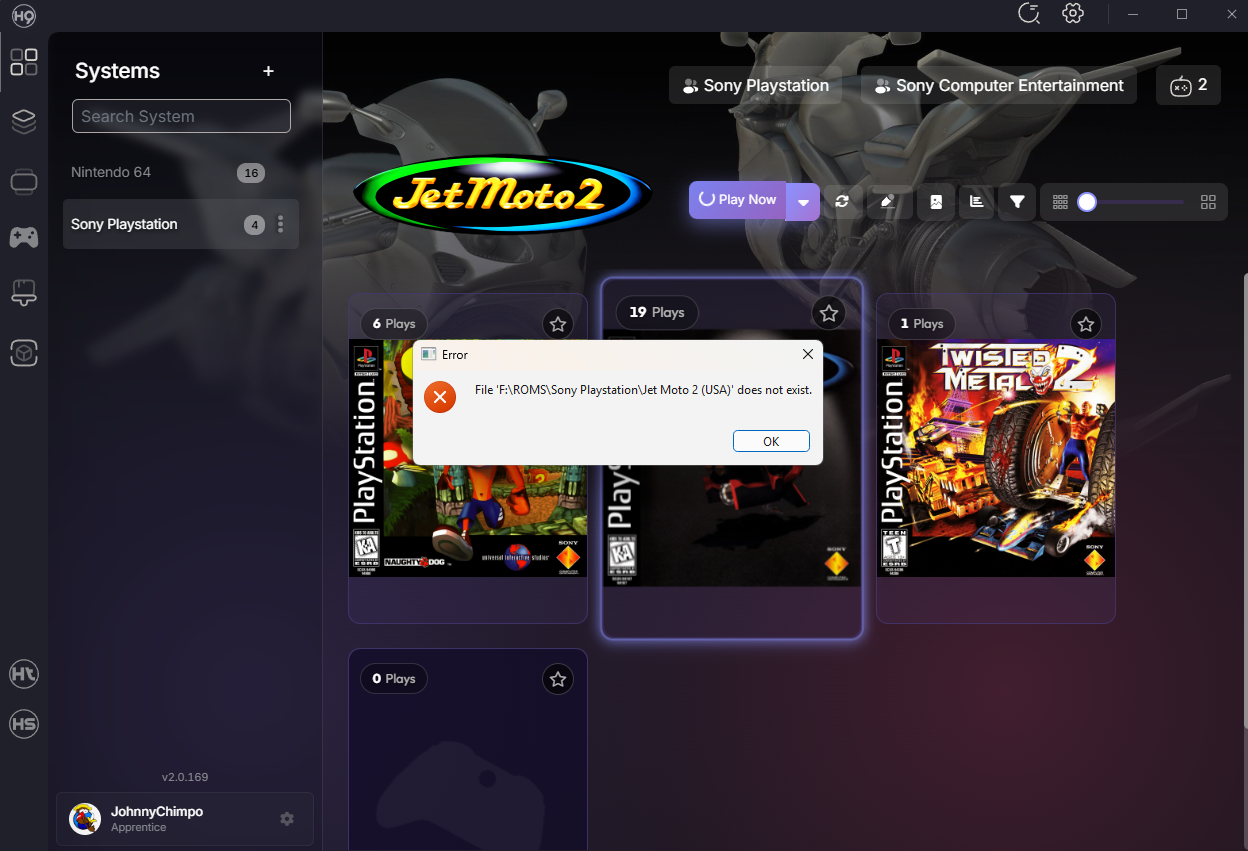This screenshot has width=1248, height=851.
Task: Expand the Play Now dropdown arrow
Action: coord(803,201)
